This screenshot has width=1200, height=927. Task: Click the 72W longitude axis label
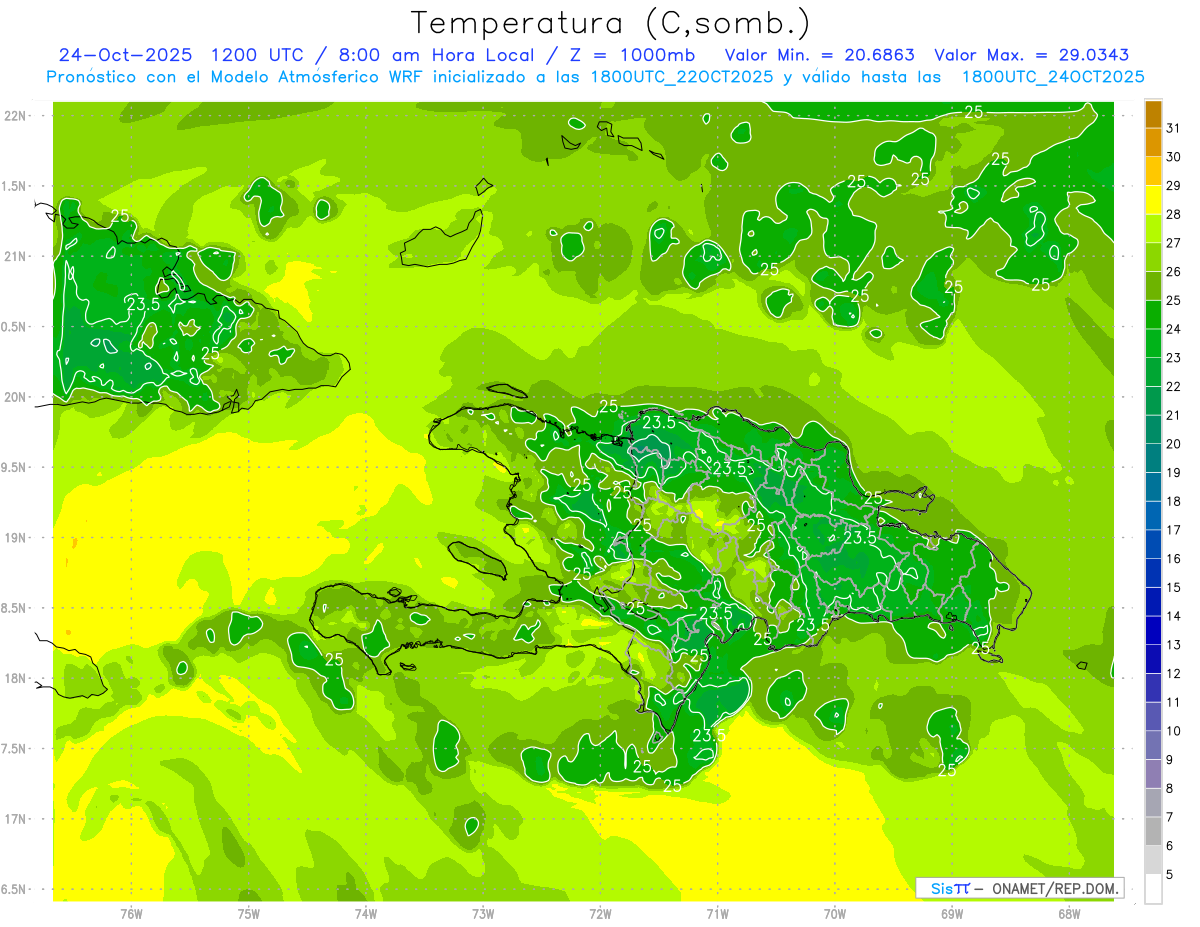tap(600, 913)
